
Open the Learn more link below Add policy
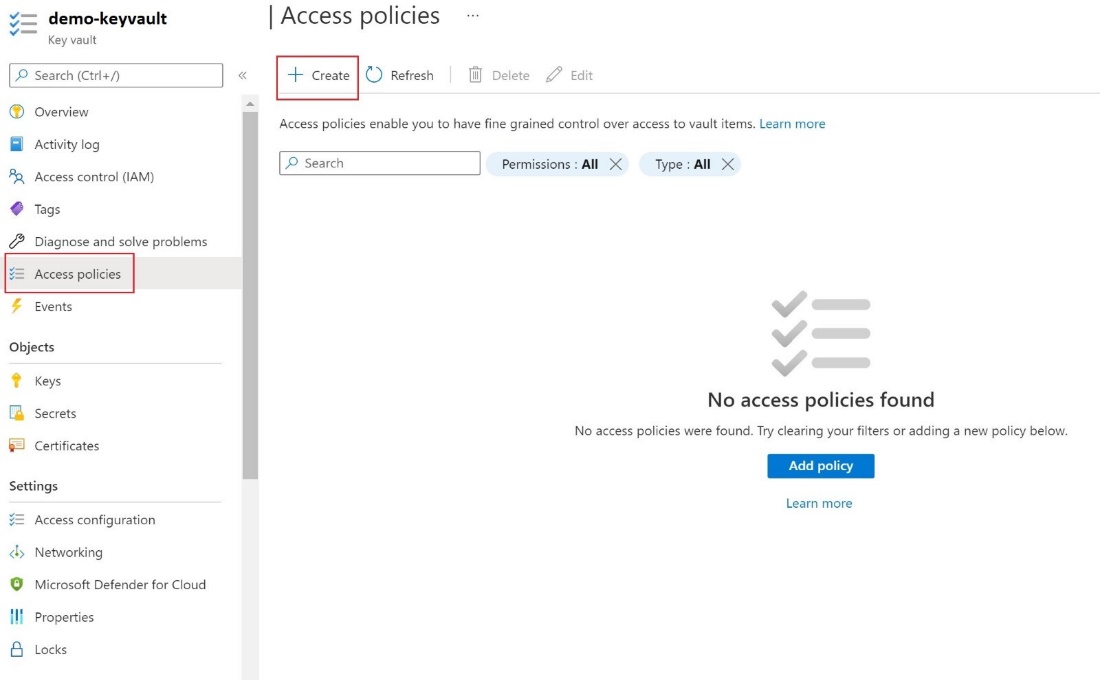pos(820,502)
